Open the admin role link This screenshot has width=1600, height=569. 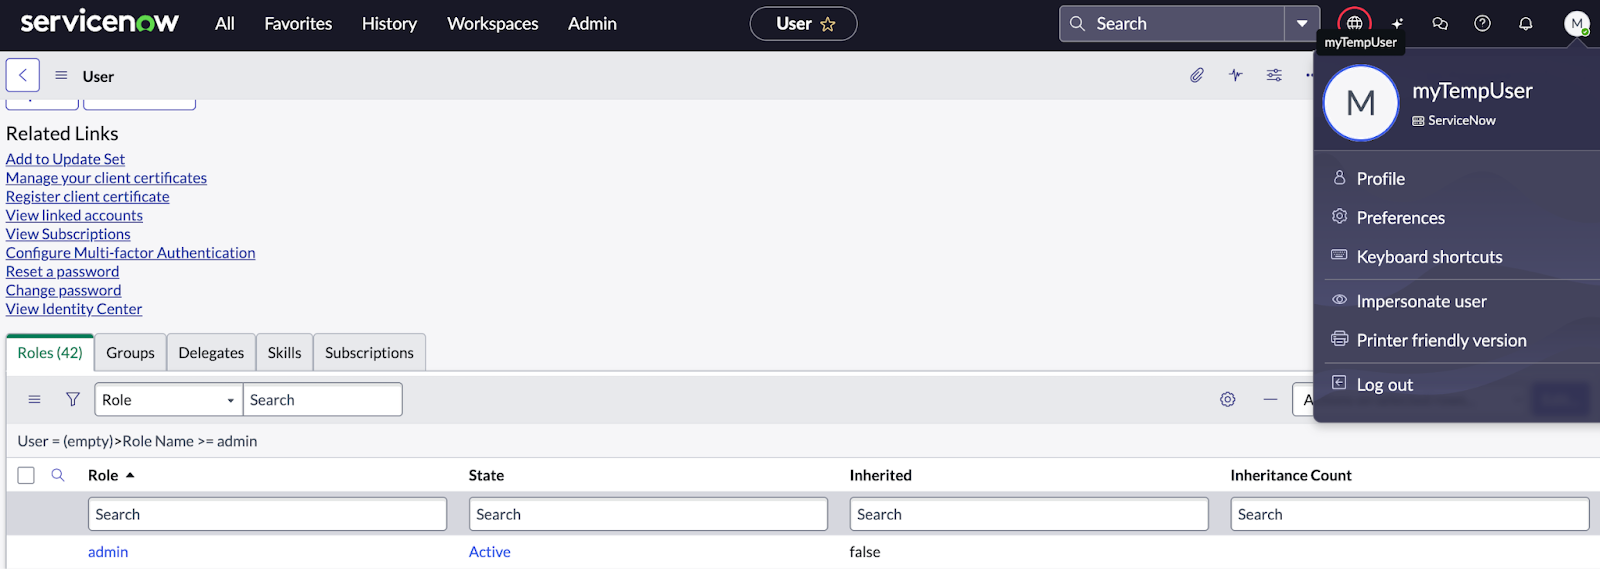pyautogui.click(x=108, y=552)
